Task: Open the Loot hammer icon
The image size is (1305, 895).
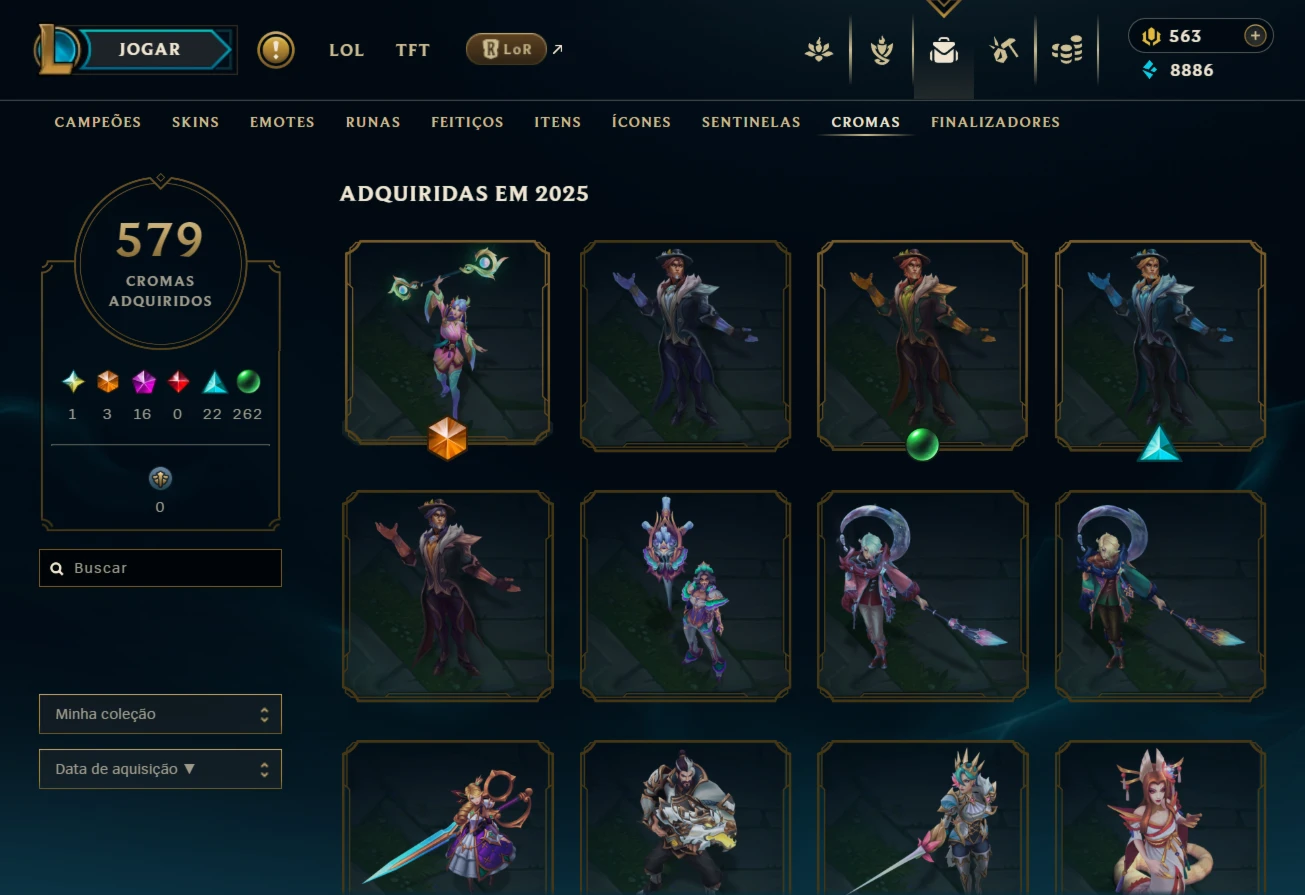Action: [x=1004, y=50]
